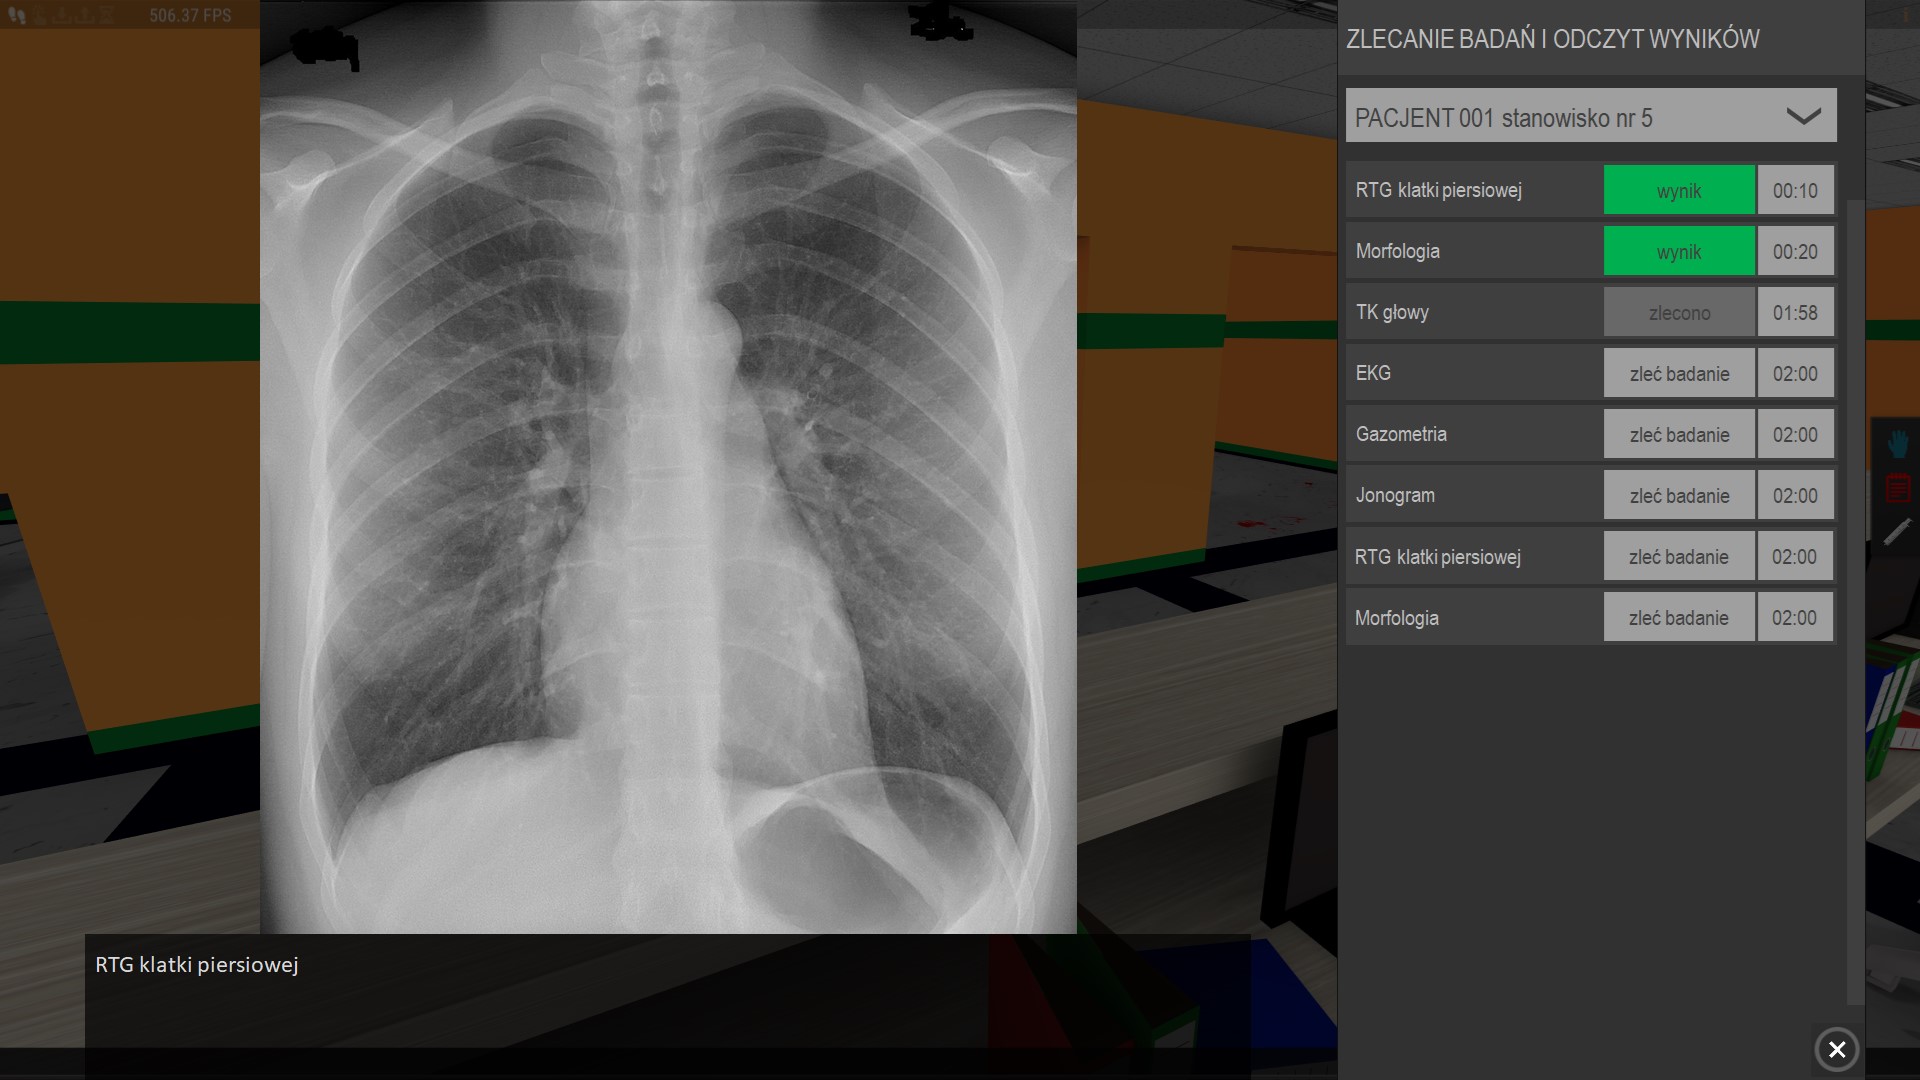Click the TK głowy 01:58 timer

coord(1795,313)
